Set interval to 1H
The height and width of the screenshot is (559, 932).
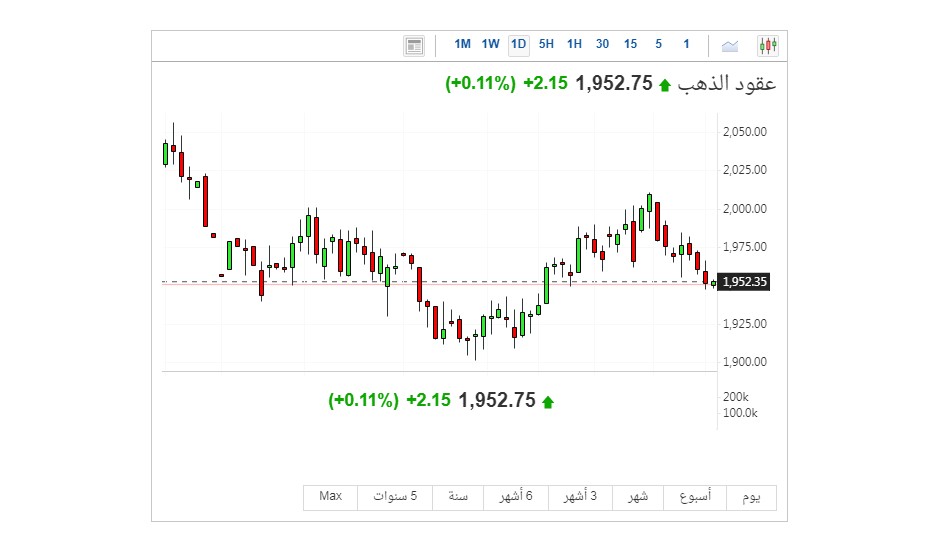click(574, 44)
